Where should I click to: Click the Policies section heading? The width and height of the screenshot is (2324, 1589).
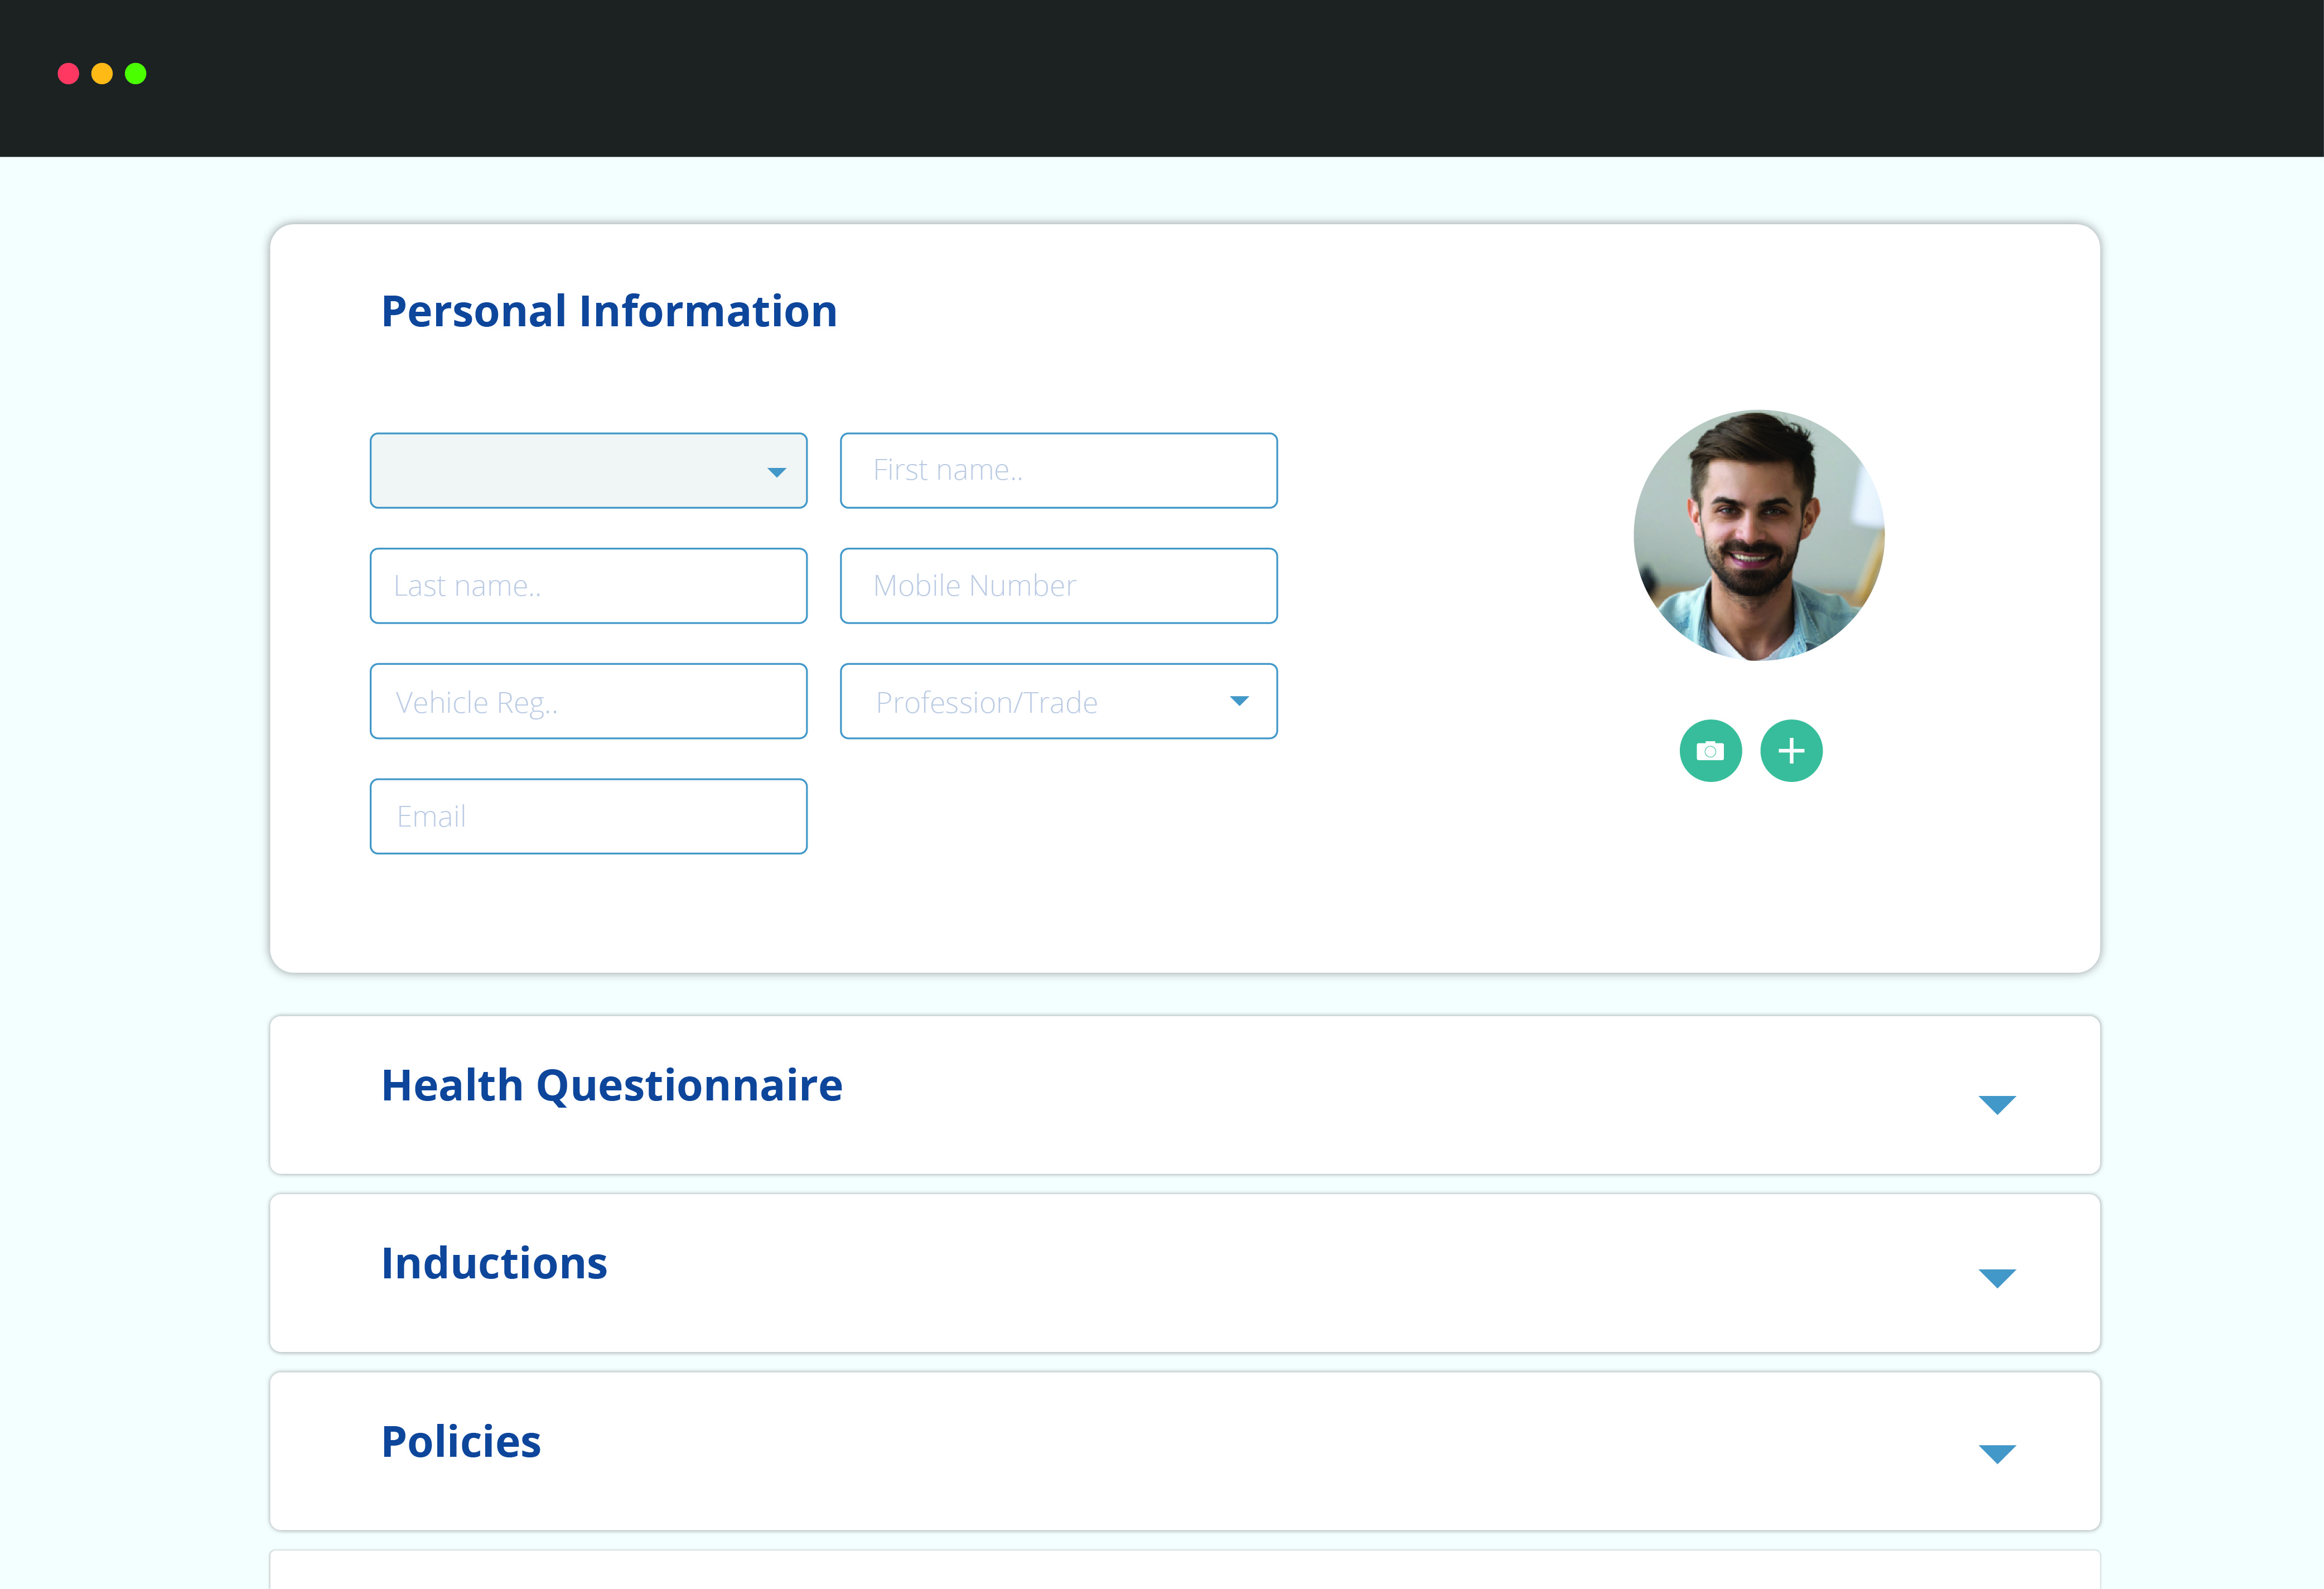461,1442
